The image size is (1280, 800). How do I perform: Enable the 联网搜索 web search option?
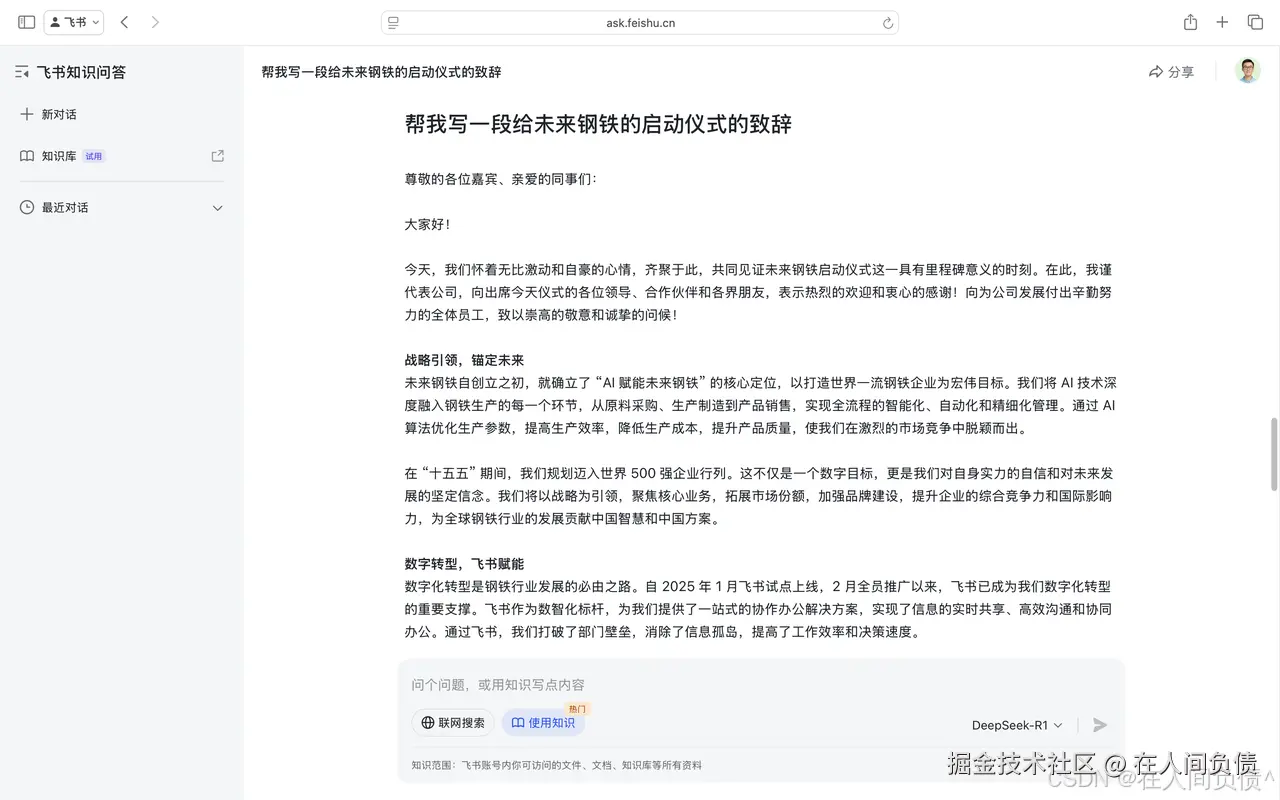(452, 722)
